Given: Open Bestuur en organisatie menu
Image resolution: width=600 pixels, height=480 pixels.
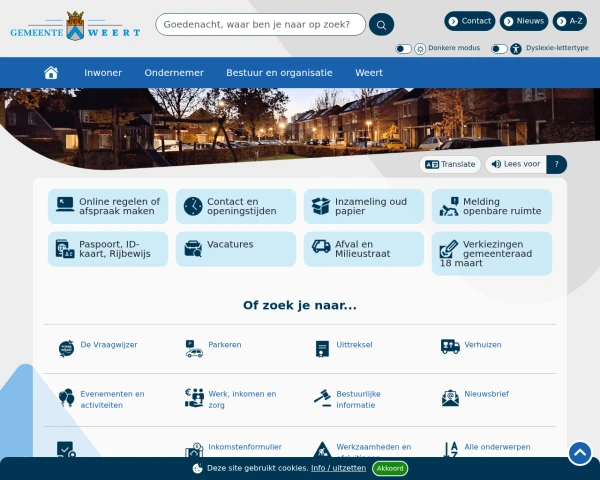Looking at the screenshot, I should coord(279,73).
